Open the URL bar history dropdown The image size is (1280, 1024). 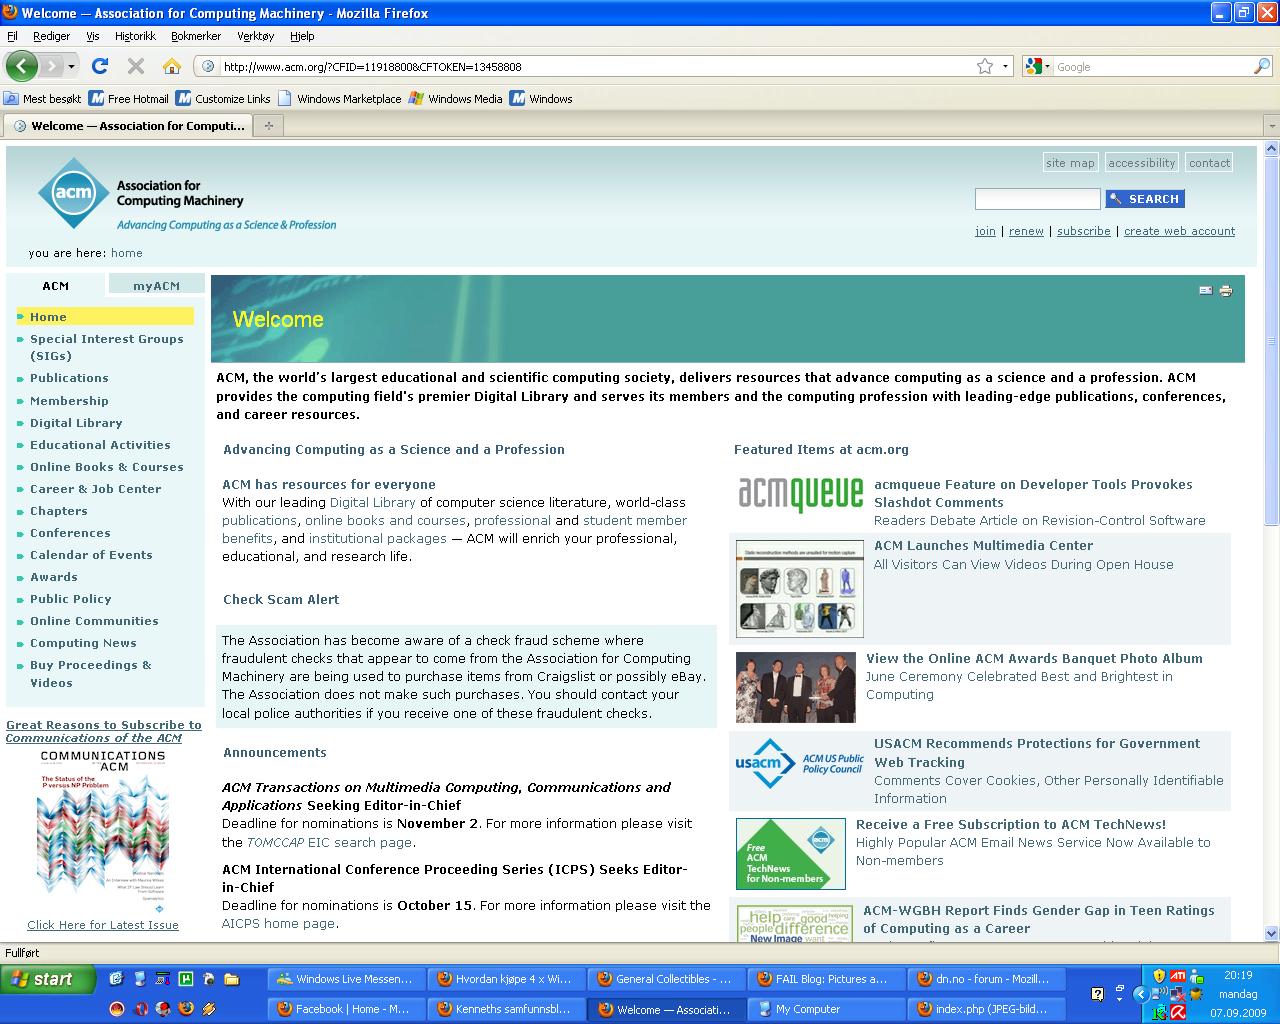1006,66
